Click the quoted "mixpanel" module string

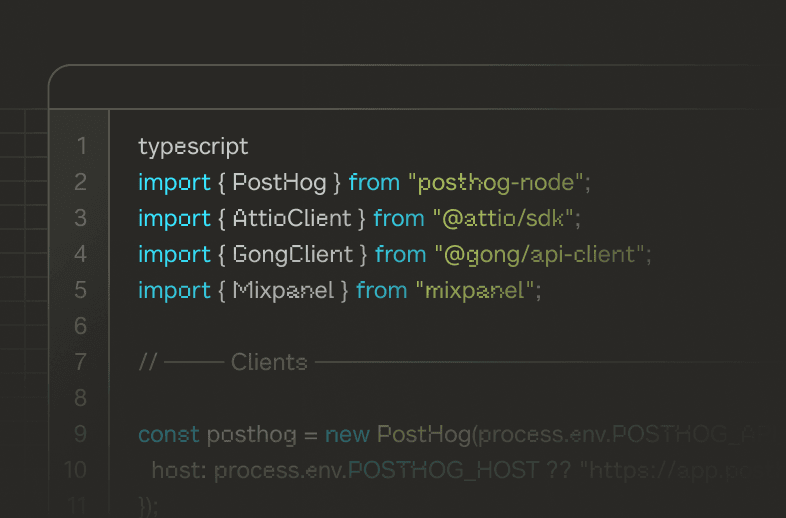475,290
